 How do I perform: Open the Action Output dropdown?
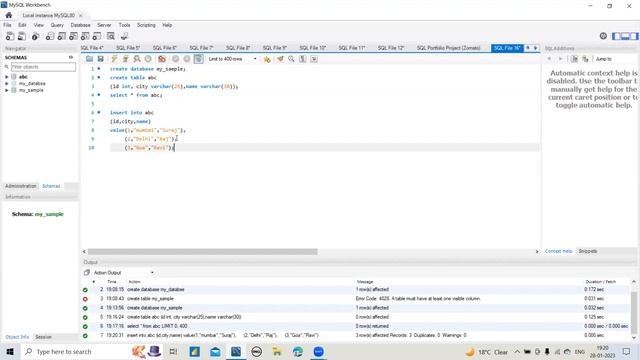(124, 273)
